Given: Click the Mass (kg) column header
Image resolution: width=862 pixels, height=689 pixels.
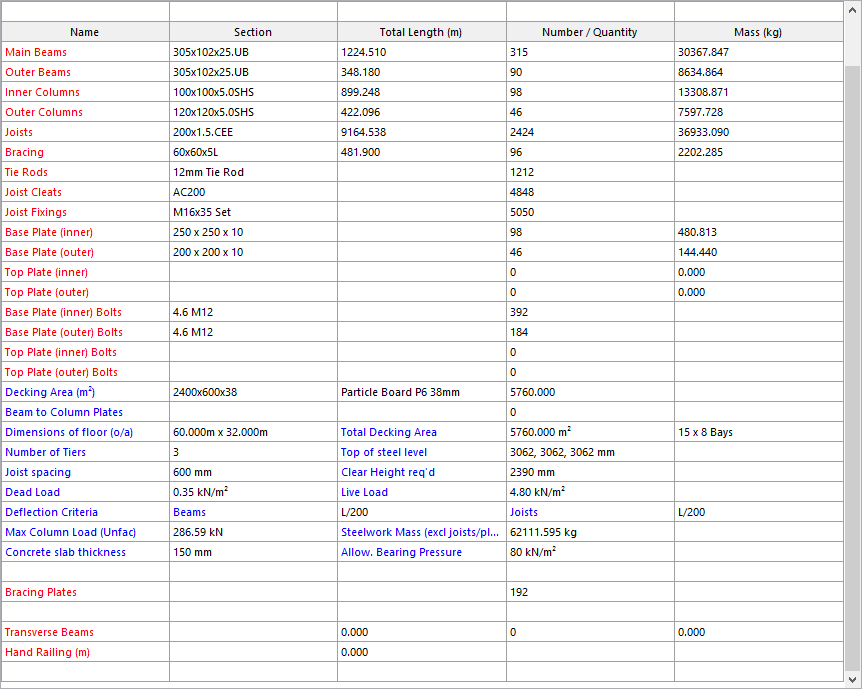Looking at the screenshot, I should (x=759, y=32).
